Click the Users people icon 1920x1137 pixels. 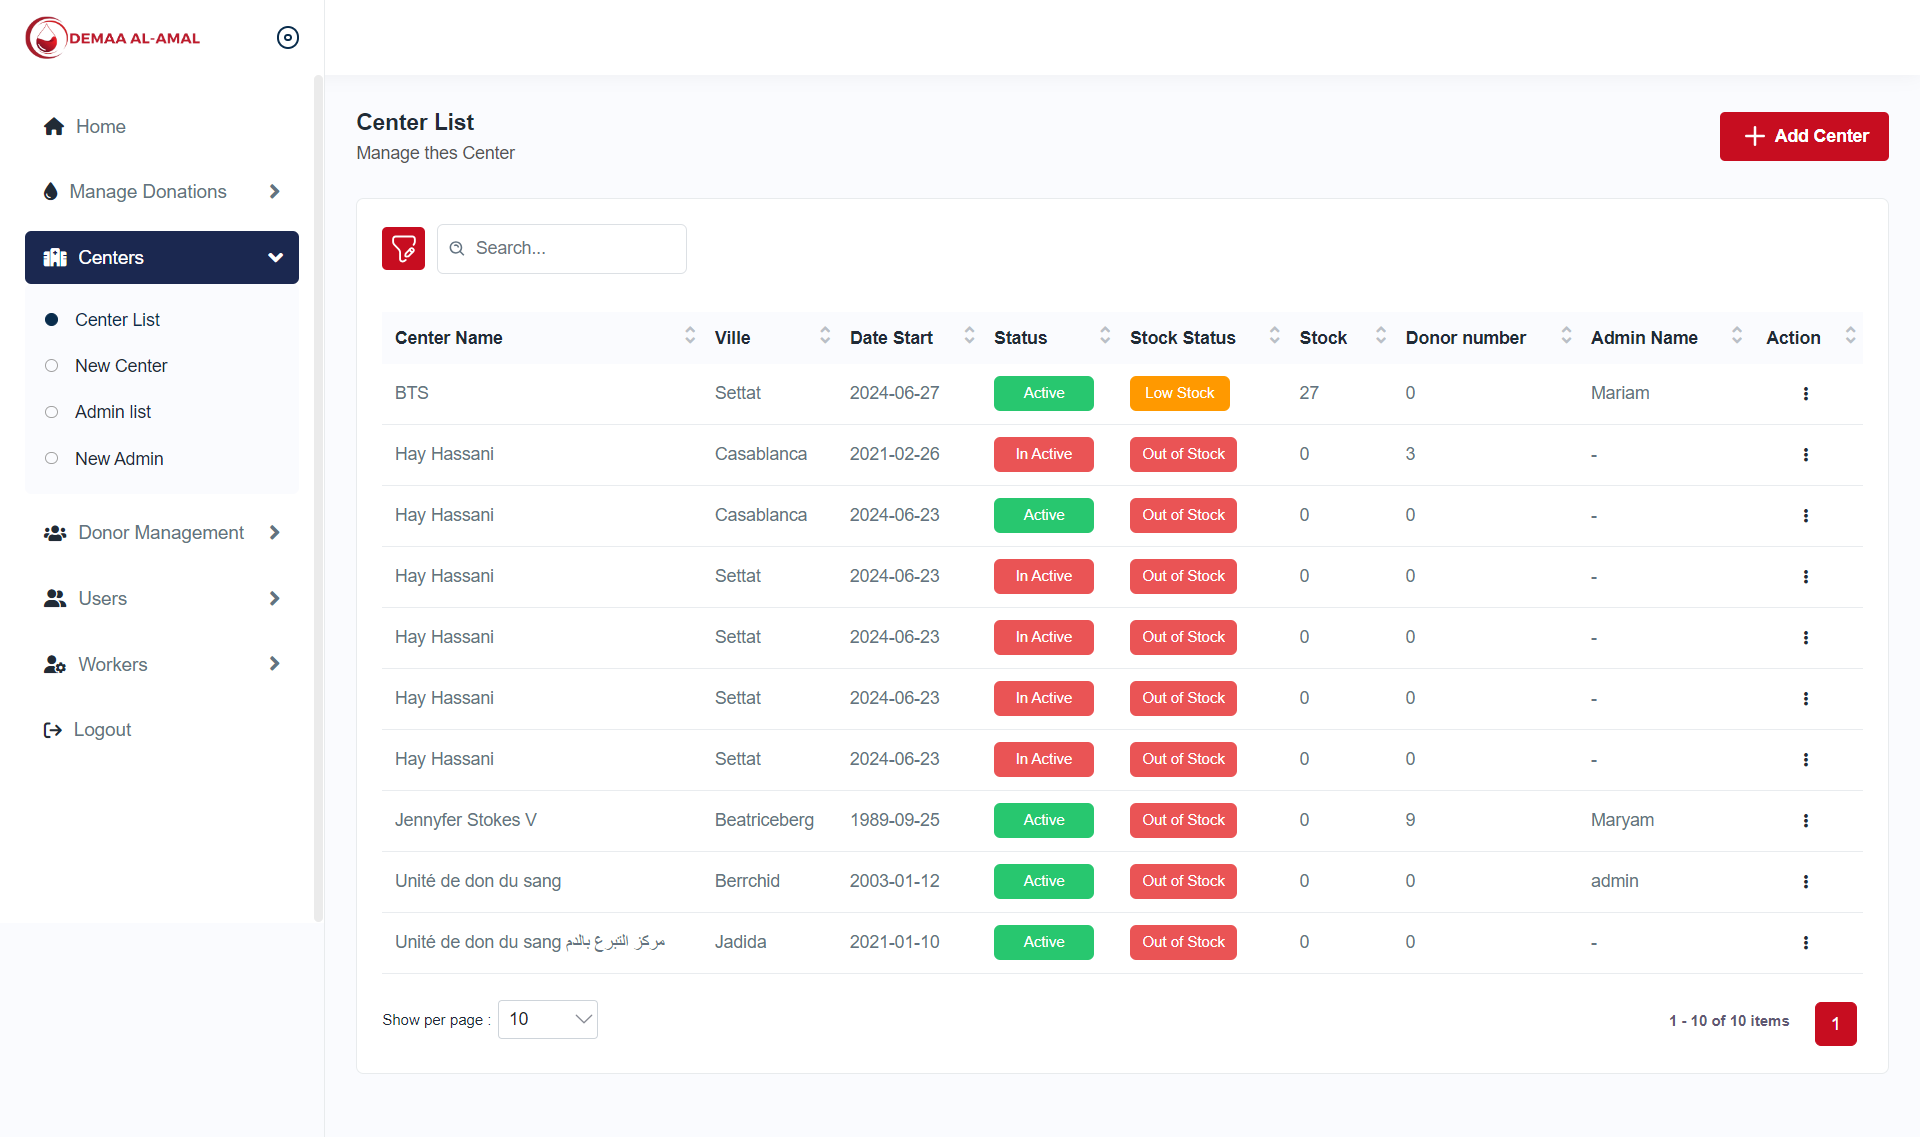(55, 599)
